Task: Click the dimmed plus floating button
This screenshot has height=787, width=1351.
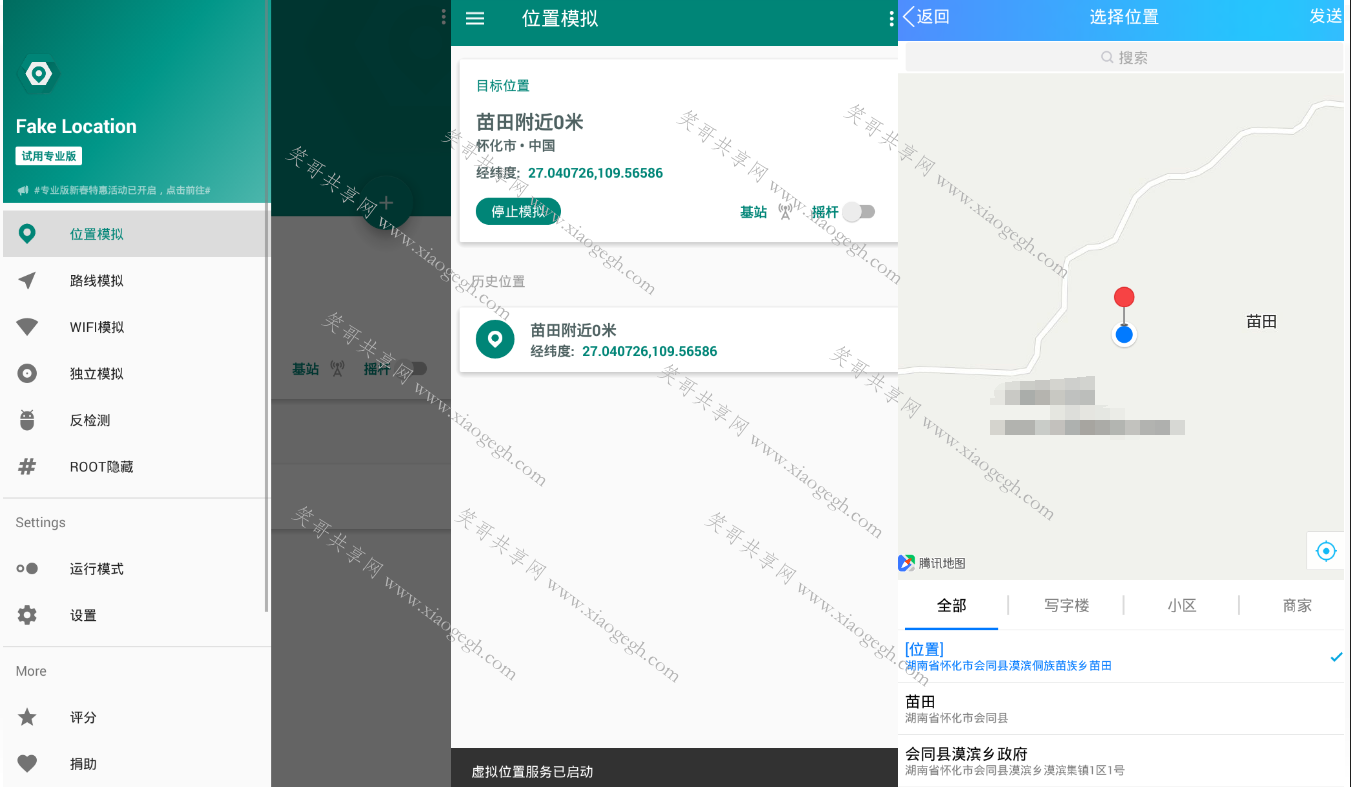Action: (x=386, y=203)
